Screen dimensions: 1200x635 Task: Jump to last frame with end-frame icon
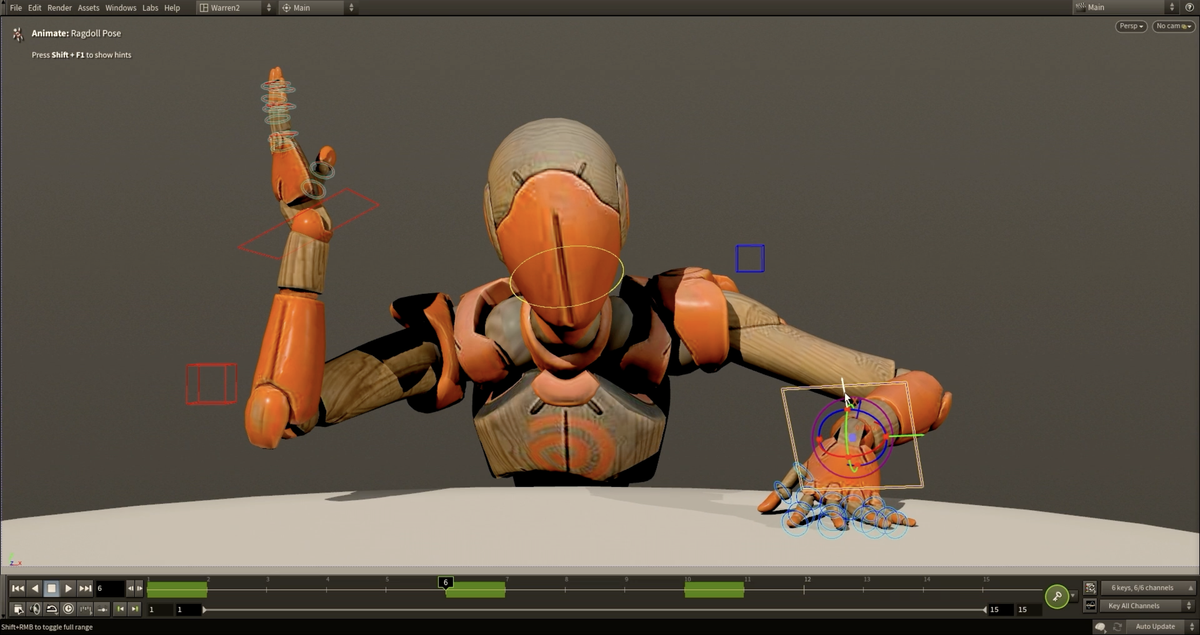(x=86, y=588)
